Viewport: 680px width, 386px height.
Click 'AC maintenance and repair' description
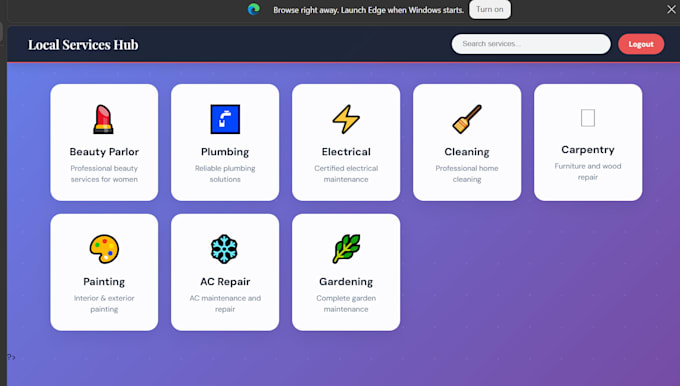tap(225, 304)
